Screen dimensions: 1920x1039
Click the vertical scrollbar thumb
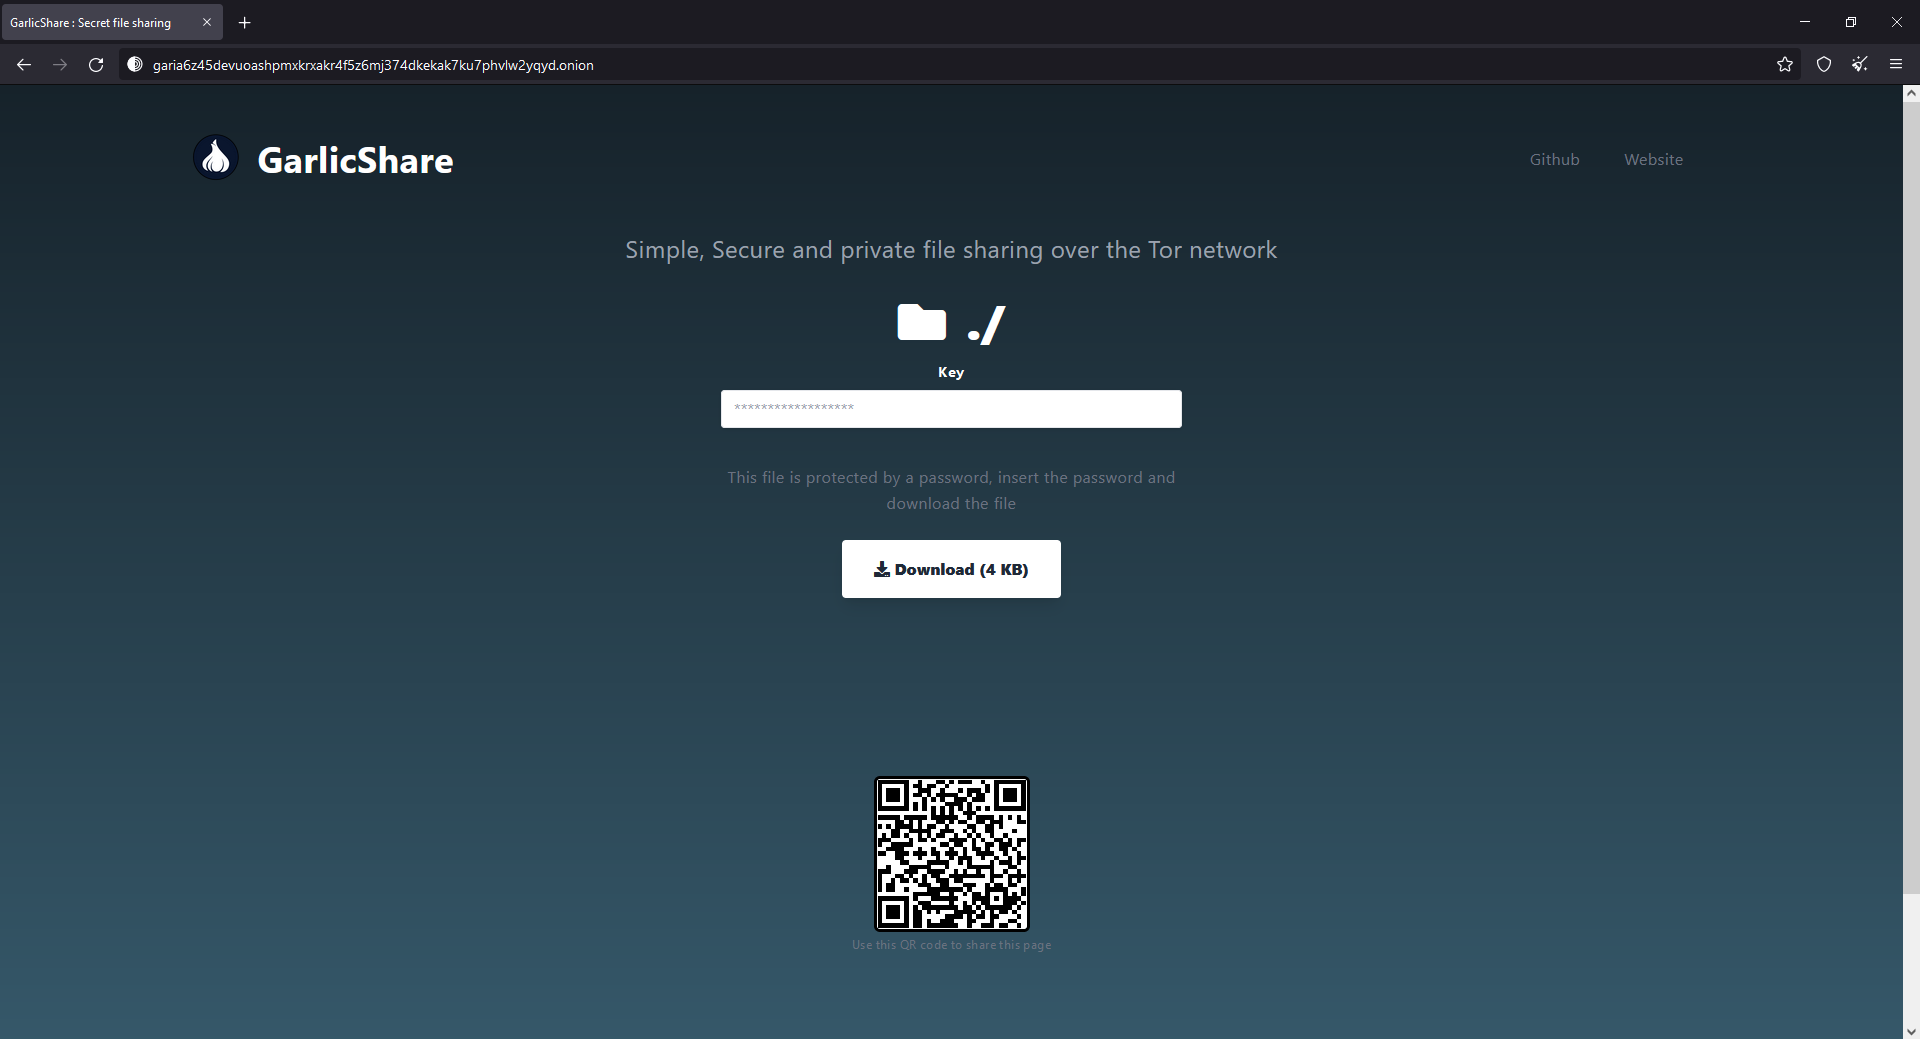click(x=1911, y=497)
